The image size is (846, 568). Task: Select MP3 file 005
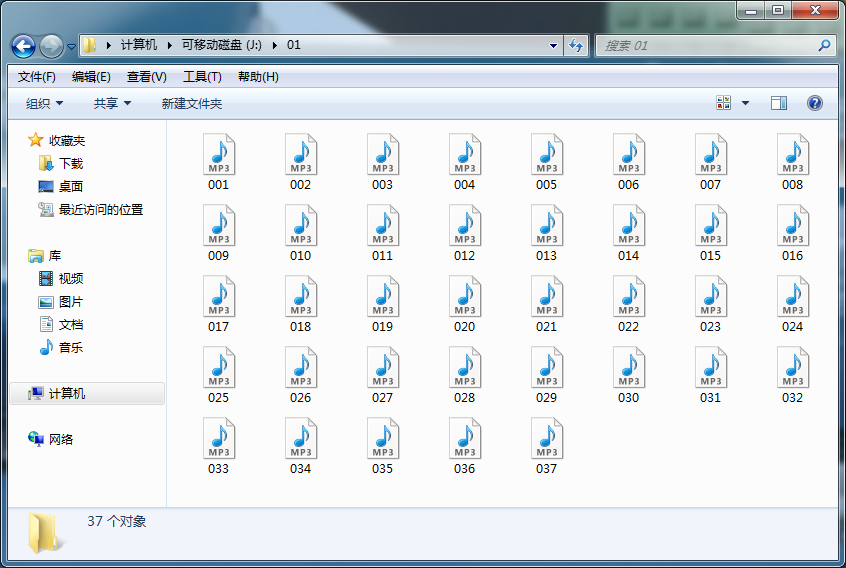pyautogui.click(x=547, y=162)
